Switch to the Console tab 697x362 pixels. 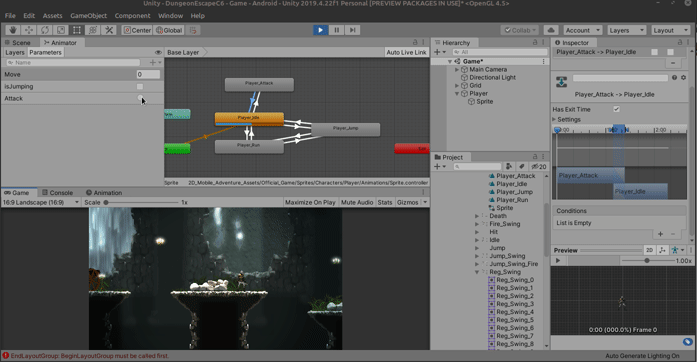click(57, 193)
